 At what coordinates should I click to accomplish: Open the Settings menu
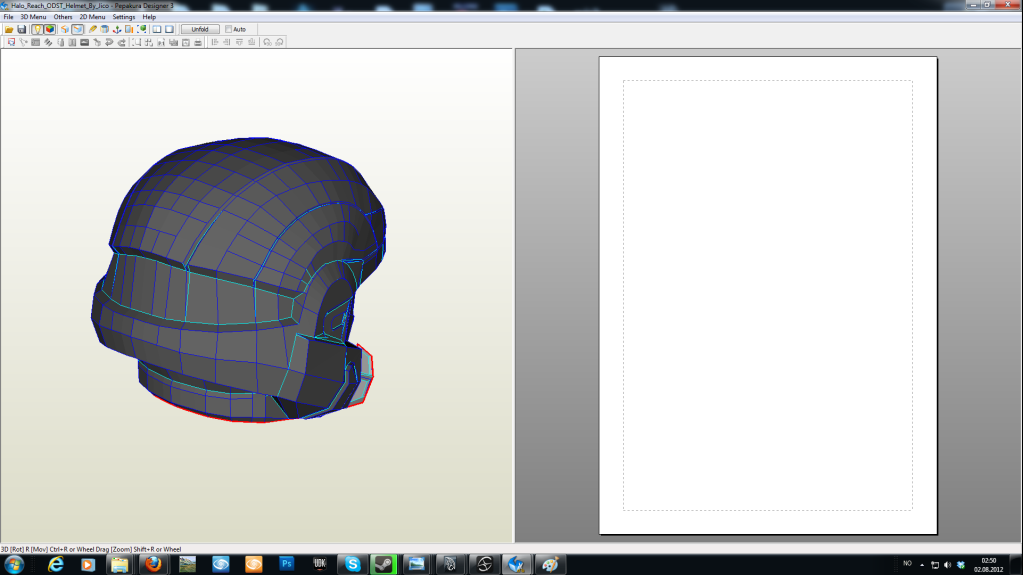(x=123, y=17)
